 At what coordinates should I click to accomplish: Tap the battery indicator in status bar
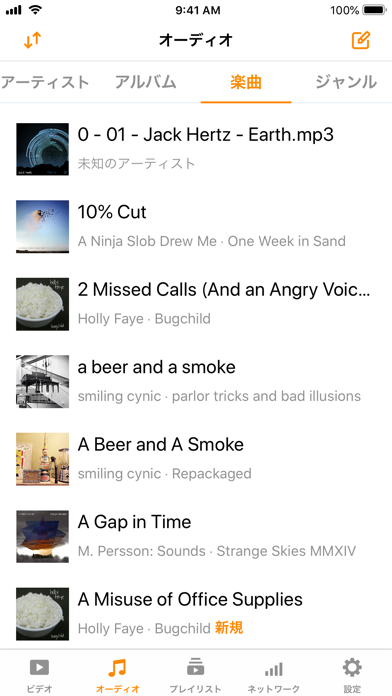pyautogui.click(x=375, y=10)
